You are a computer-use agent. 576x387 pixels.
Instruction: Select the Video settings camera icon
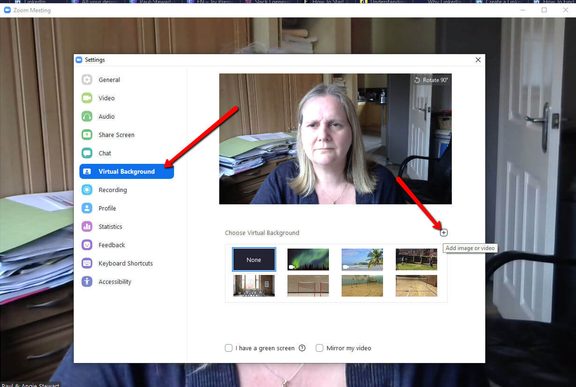pyautogui.click(x=87, y=98)
